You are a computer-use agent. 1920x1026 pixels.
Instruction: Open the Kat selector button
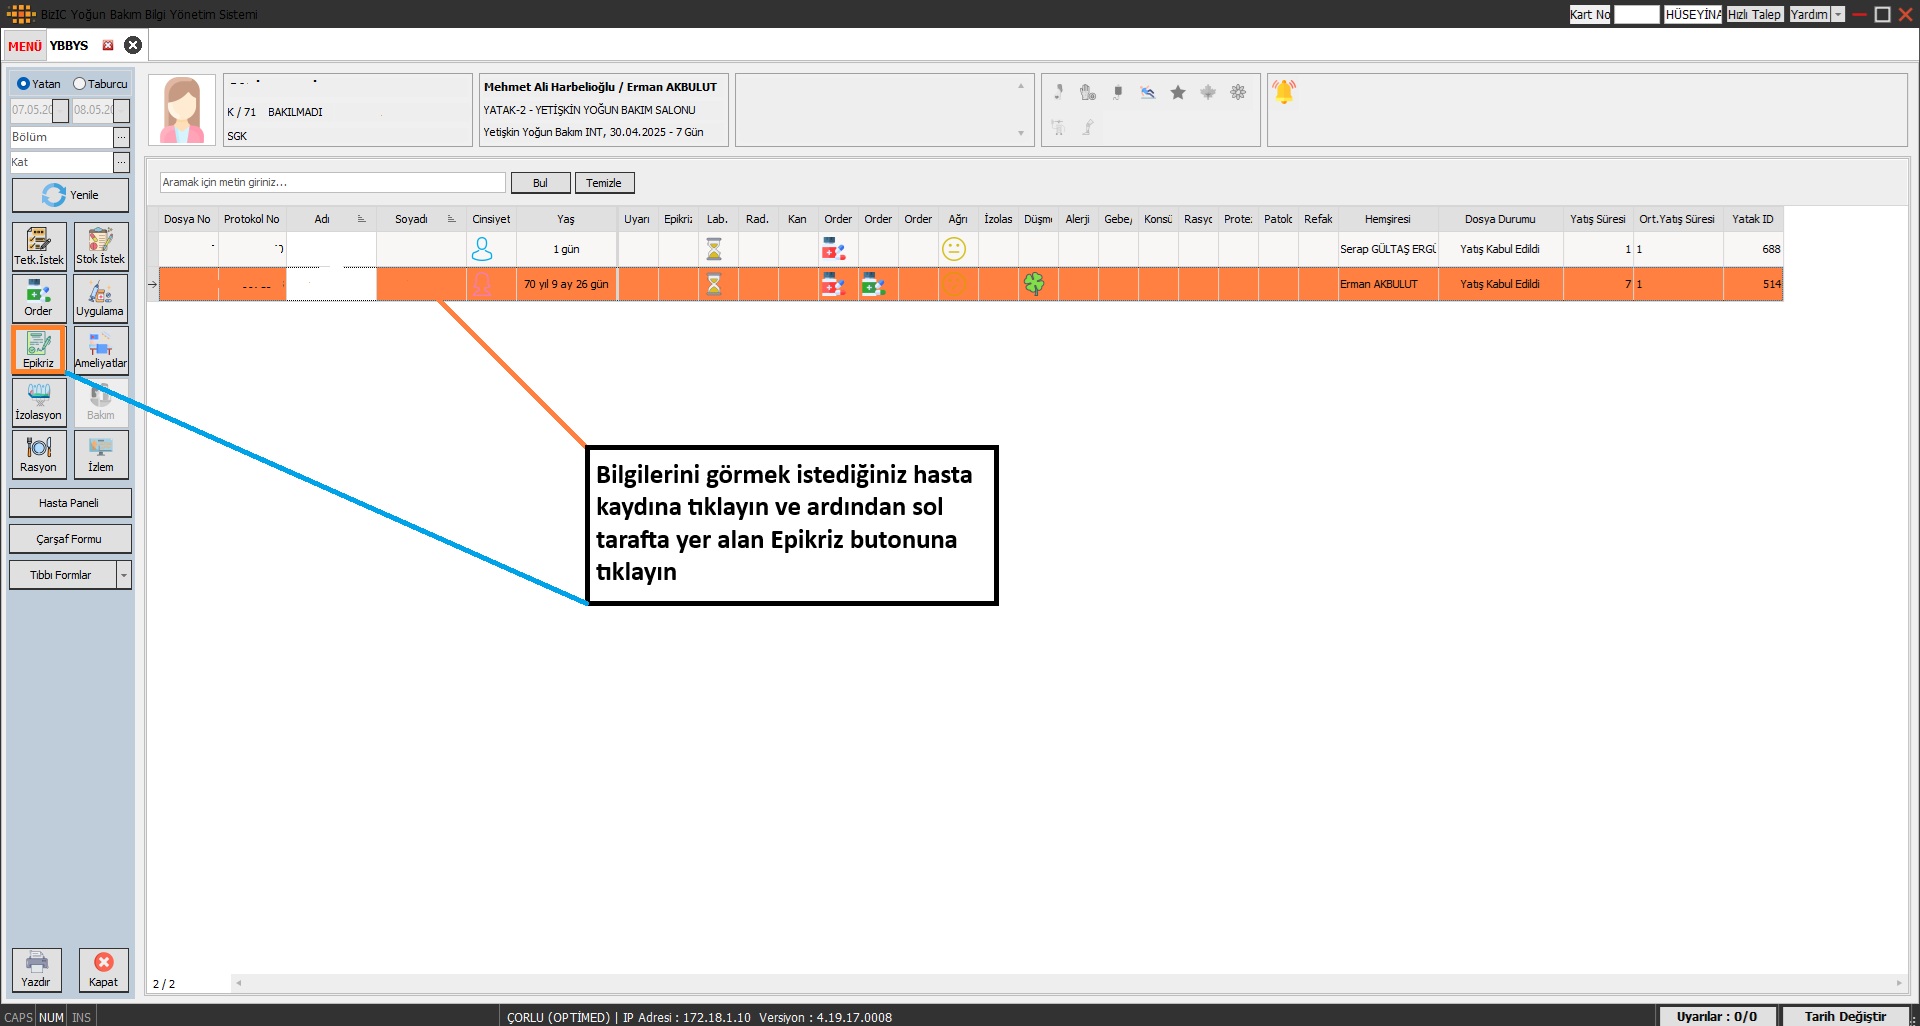(121, 162)
